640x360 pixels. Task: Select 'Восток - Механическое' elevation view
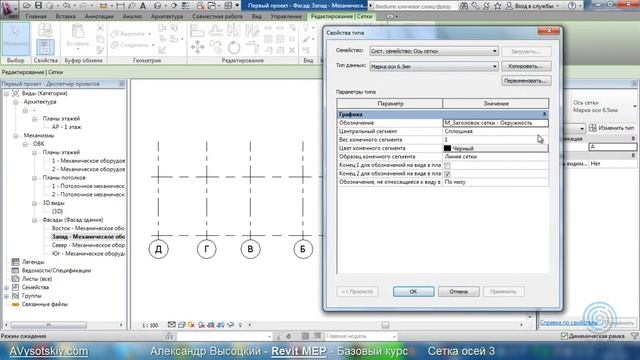tap(88, 229)
